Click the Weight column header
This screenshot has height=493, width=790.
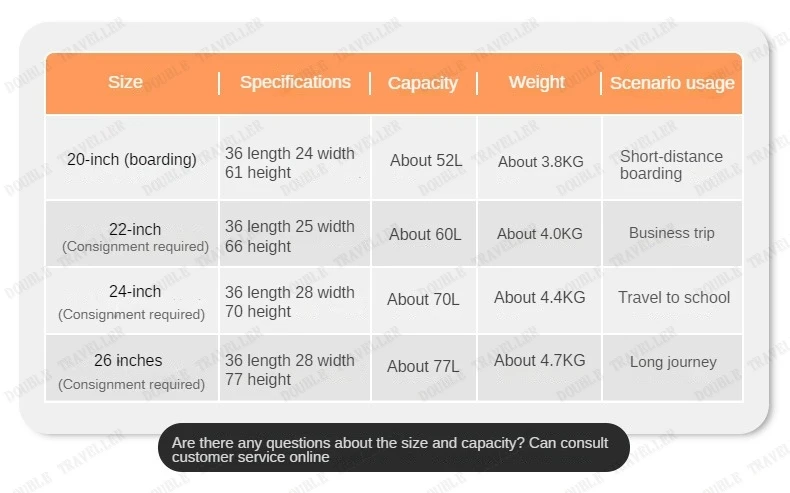[537, 82]
